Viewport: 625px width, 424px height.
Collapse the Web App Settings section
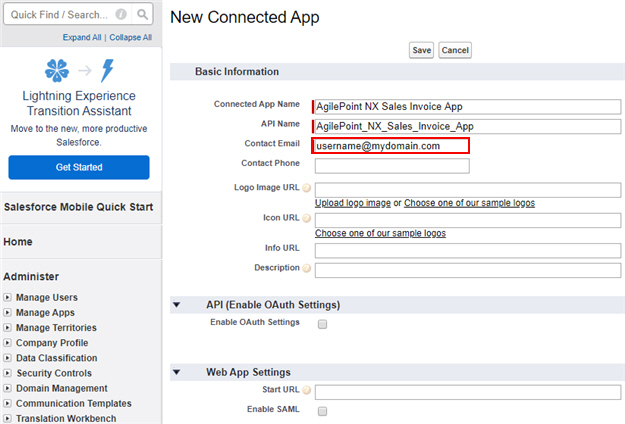(x=177, y=372)
